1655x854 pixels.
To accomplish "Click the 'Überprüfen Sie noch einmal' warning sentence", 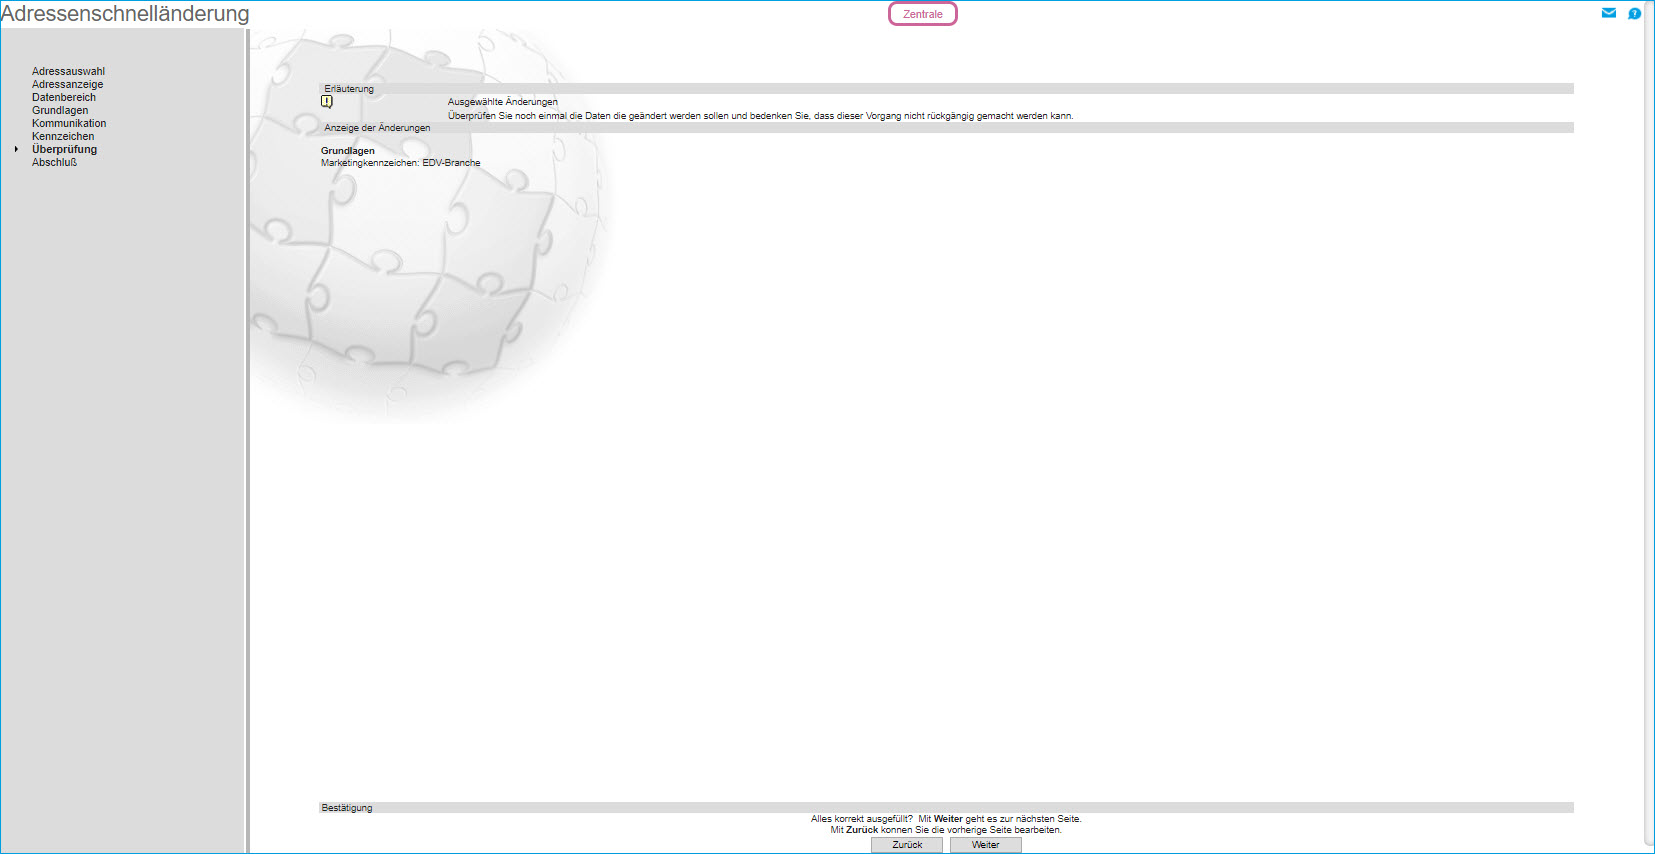I will click(x=761, y=116).
